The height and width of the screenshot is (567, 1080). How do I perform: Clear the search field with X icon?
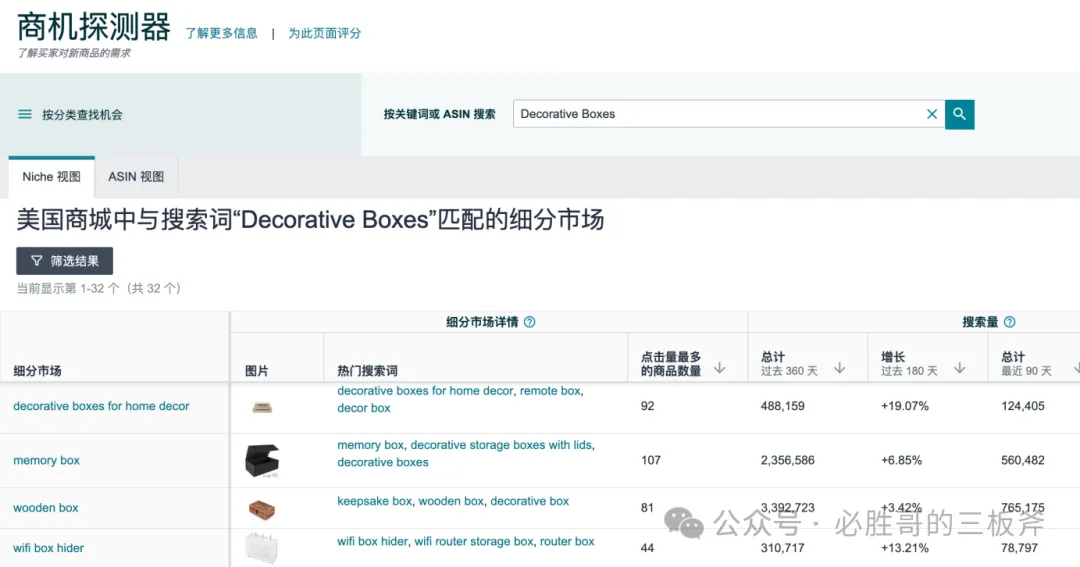click(932, 114)
